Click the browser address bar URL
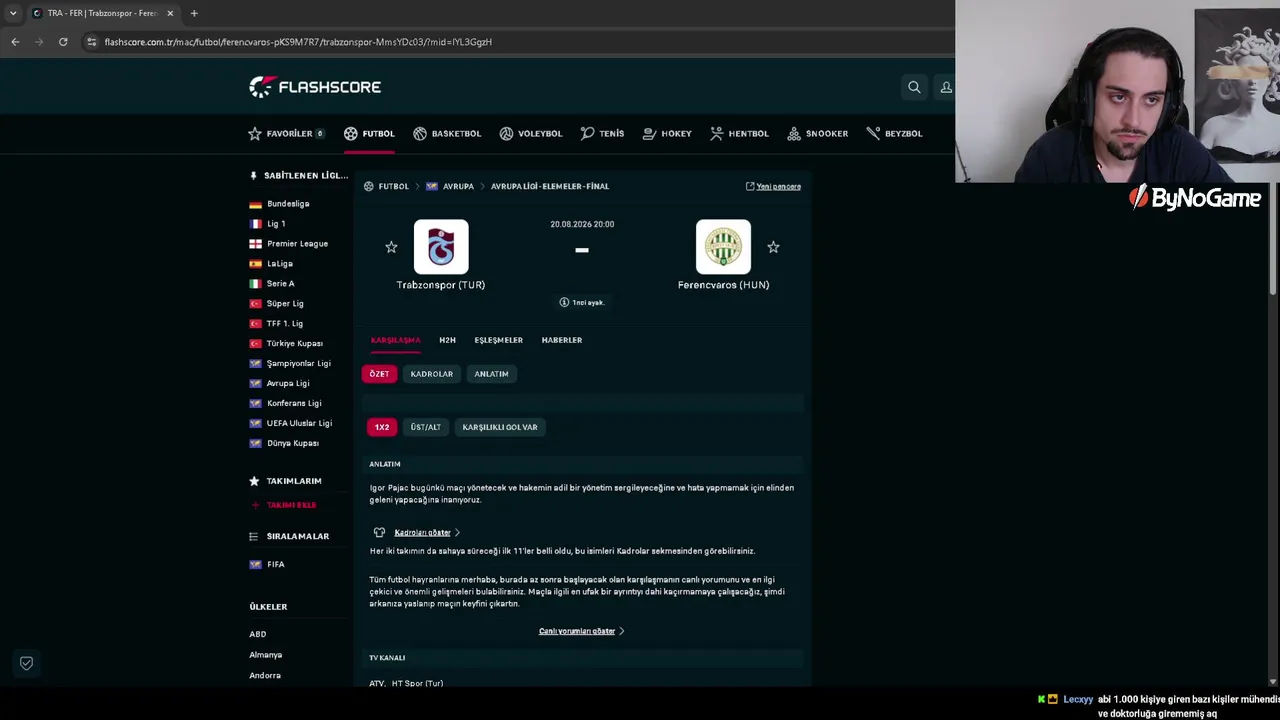Screen dimensions: 1280x720 (x=298, y=42)
